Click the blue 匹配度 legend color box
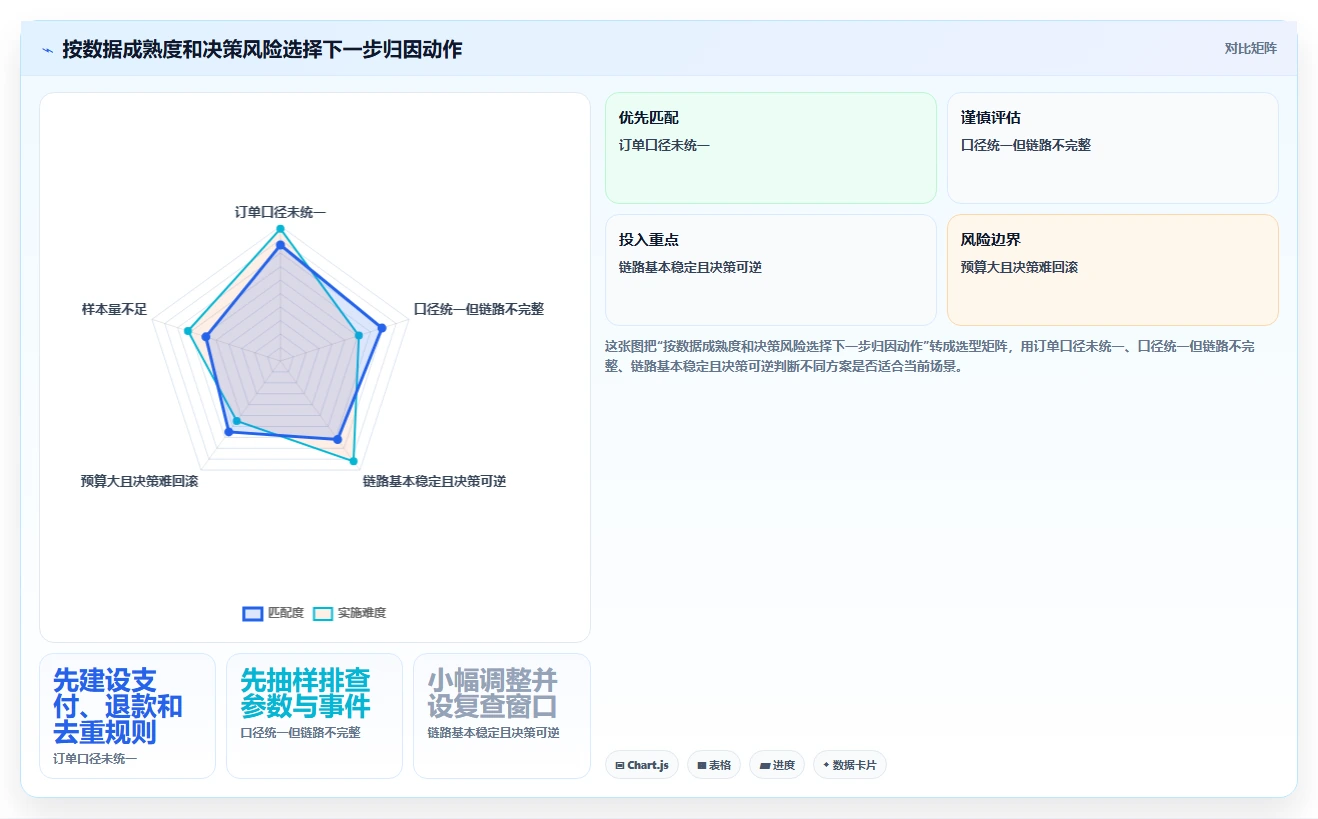This screenshot has width=1318, height=819. pyautogui.click(x=253, y=613)
